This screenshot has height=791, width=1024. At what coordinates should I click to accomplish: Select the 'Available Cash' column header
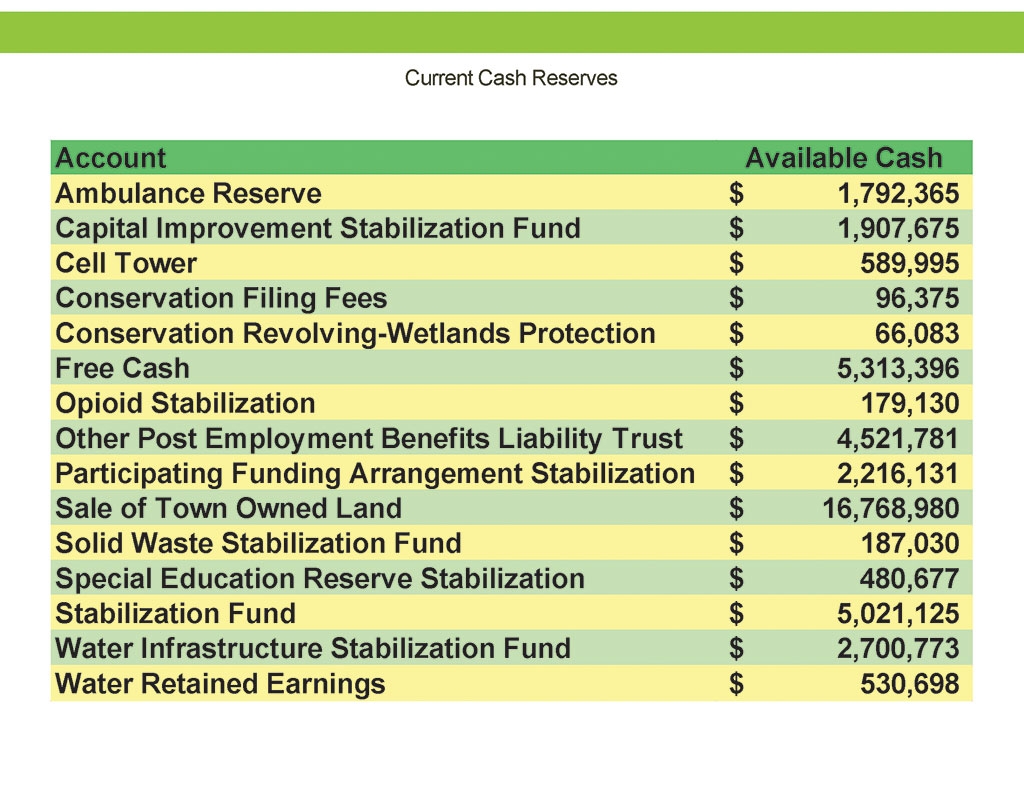click(843, 158)
